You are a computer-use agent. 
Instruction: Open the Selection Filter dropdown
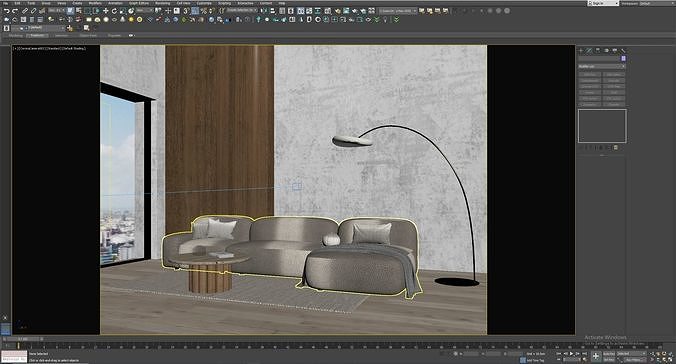[56, 10]
